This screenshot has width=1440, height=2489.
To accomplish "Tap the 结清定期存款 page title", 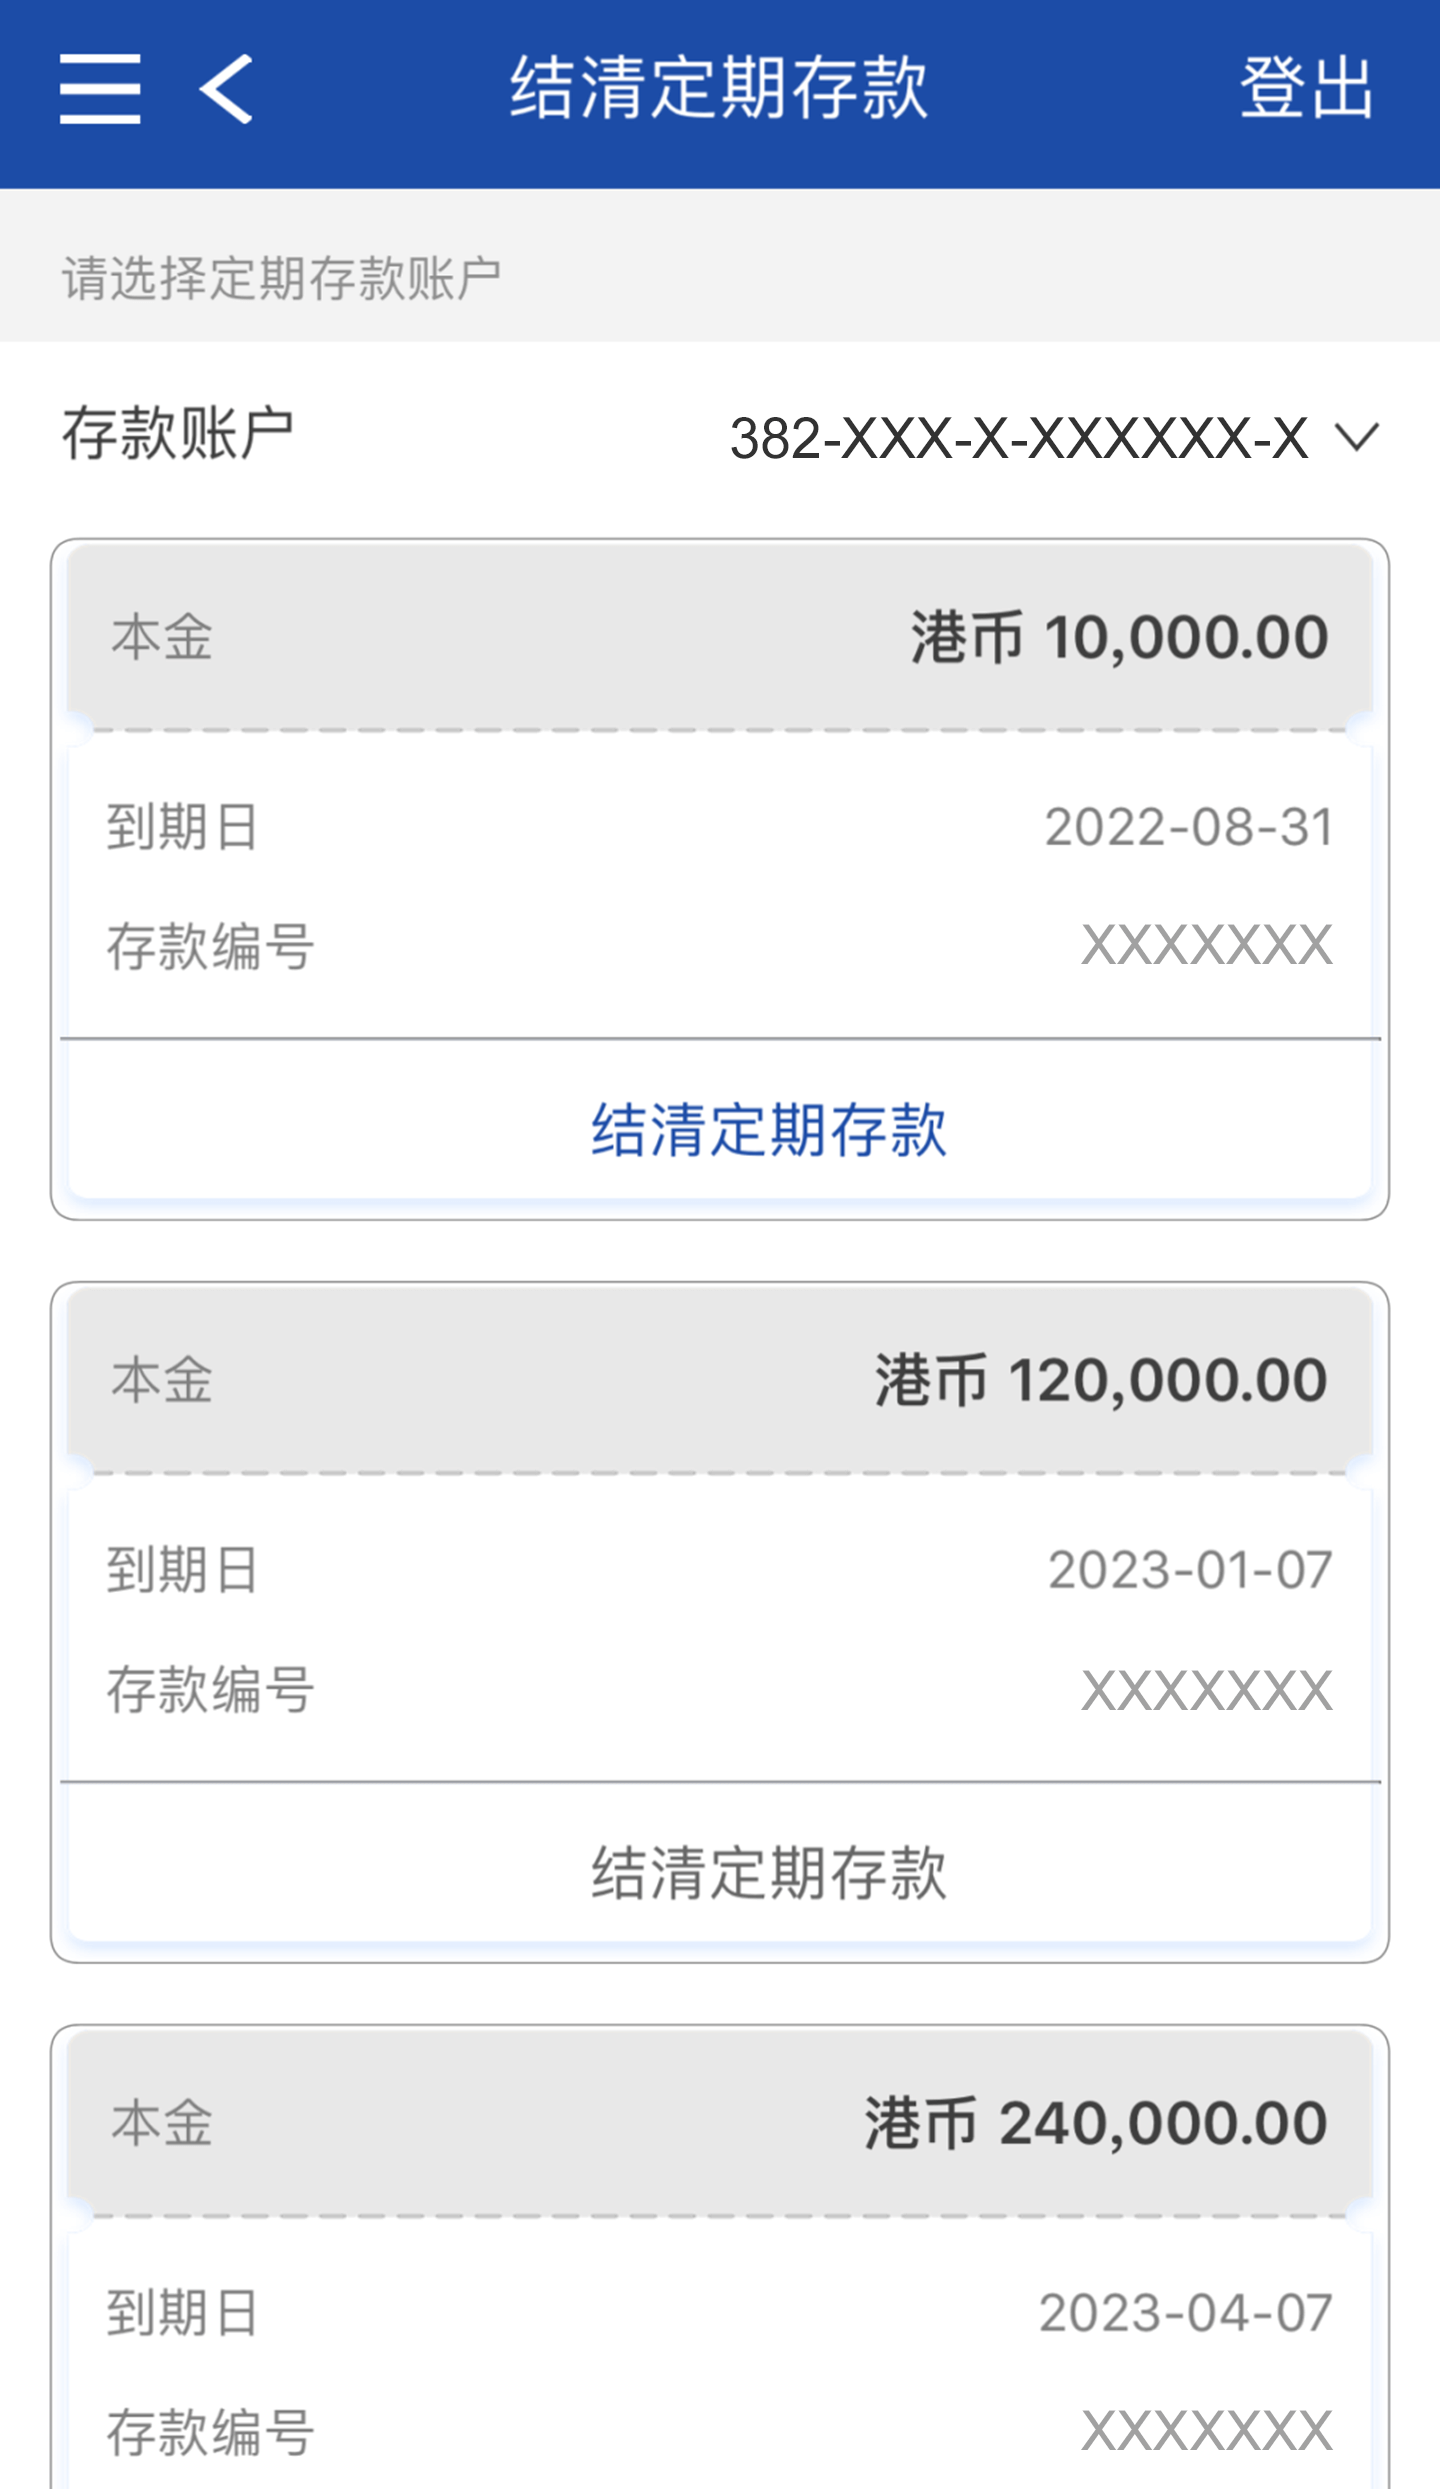I will [x=718, y=89].
